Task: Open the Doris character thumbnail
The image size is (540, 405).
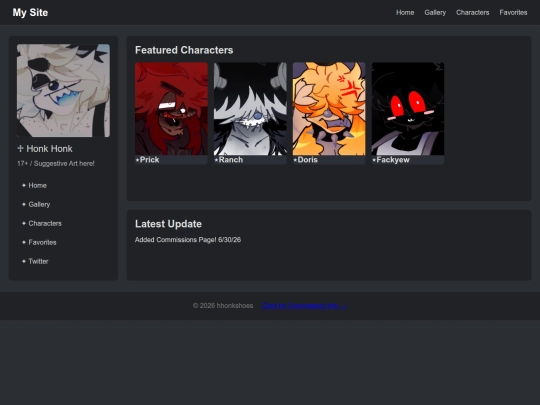Action: point(329,108)
